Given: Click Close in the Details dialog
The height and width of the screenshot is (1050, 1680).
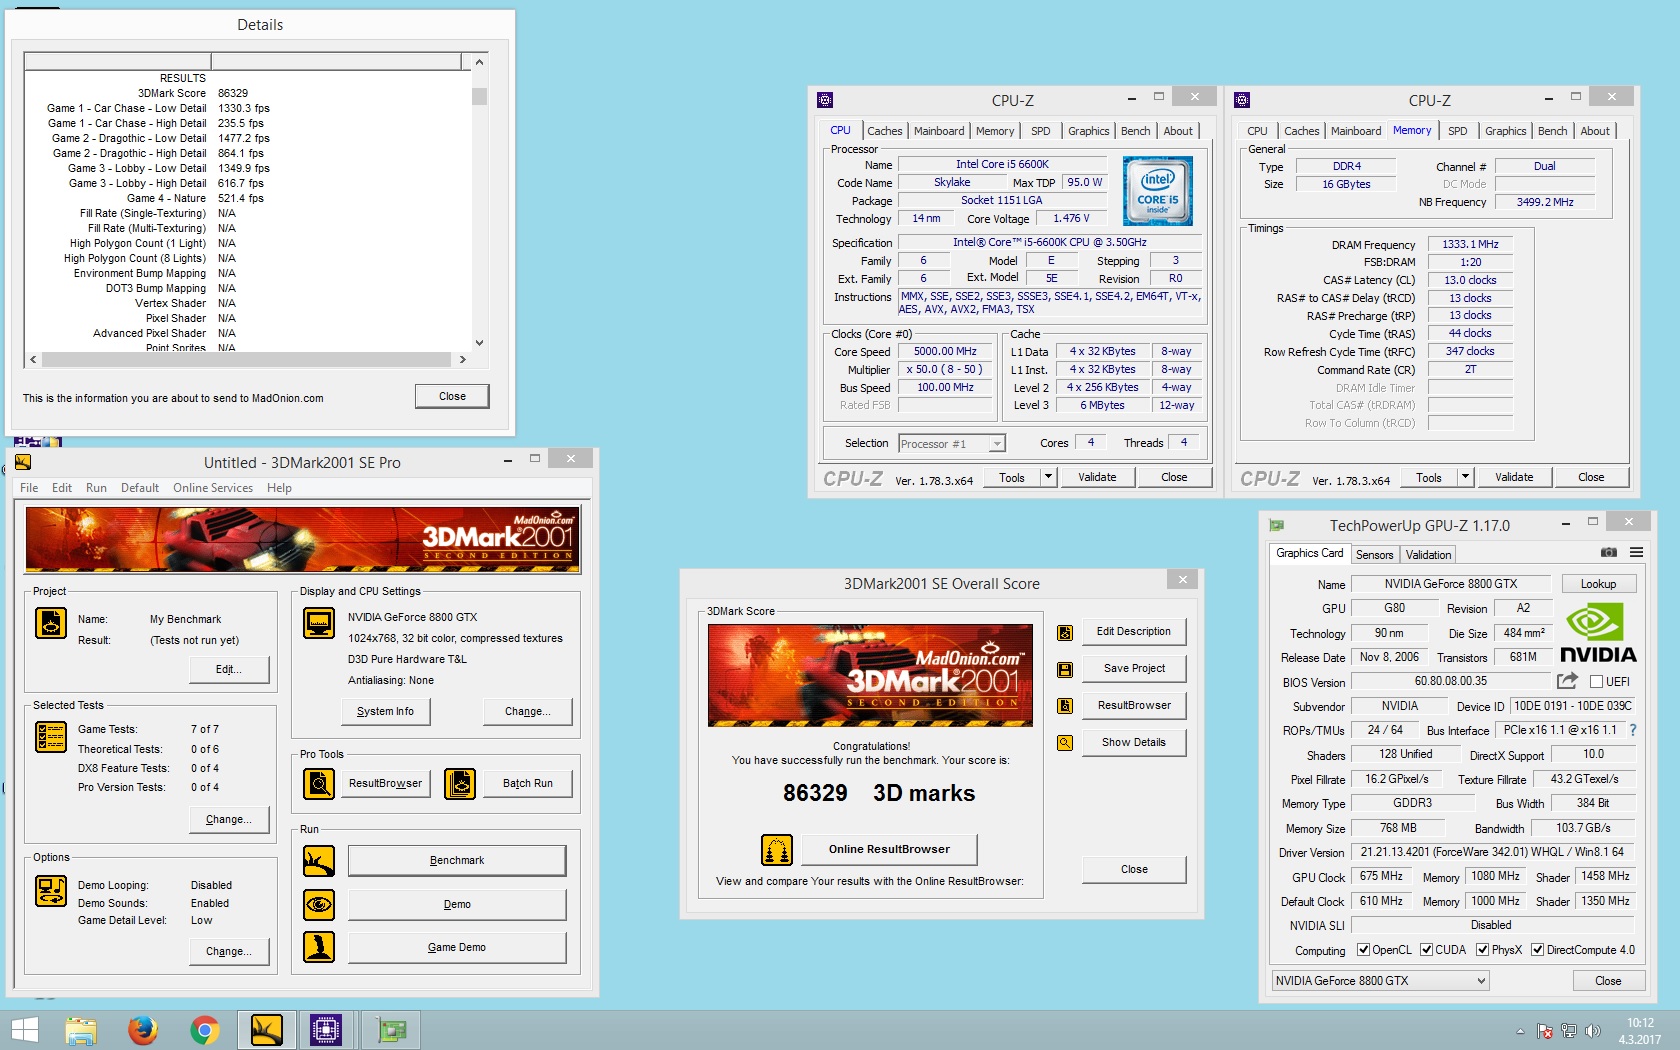Looking at the screenshot, I should pyautogui.click(x=452, y=396).
